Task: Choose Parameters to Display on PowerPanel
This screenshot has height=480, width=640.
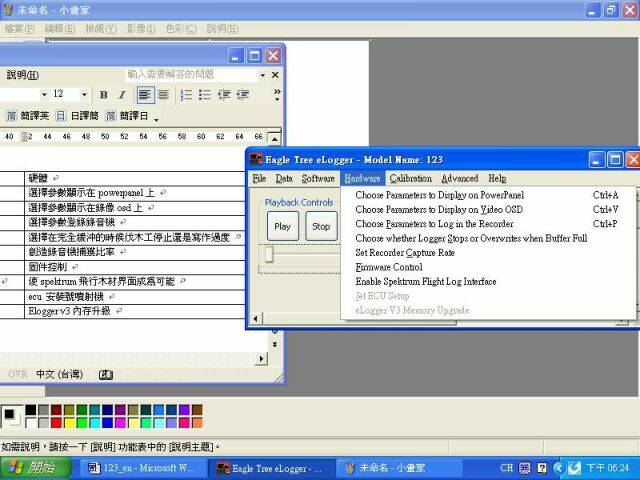Action: pos(488,195)
